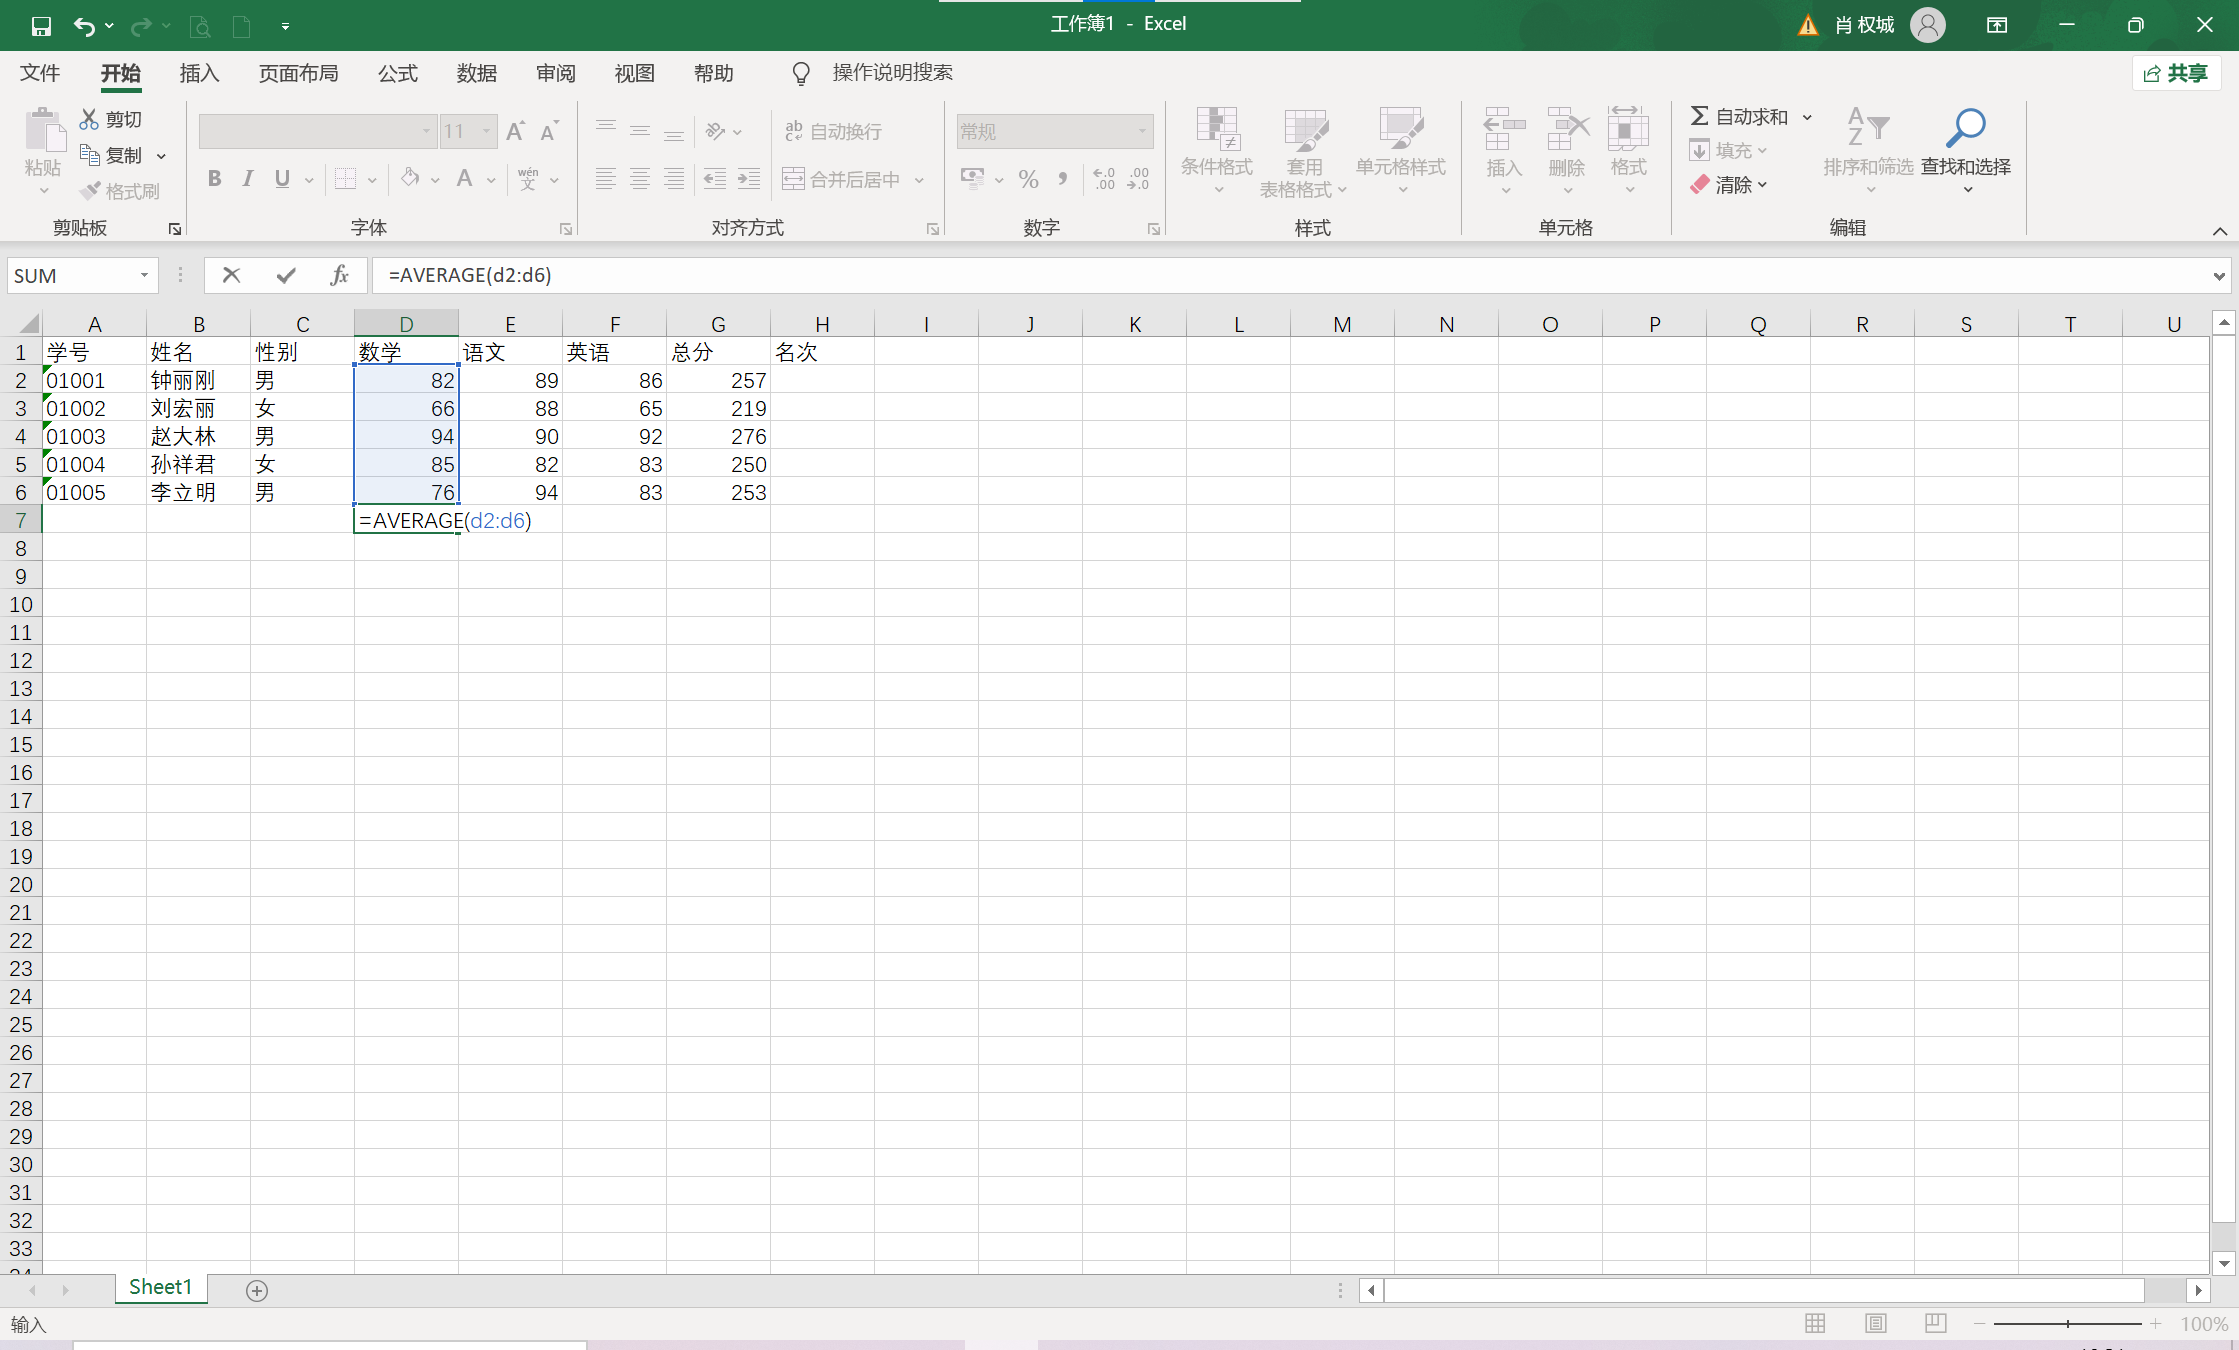Click the Undo arrow icon
2239x1350 pixels.
coord(84,26)
